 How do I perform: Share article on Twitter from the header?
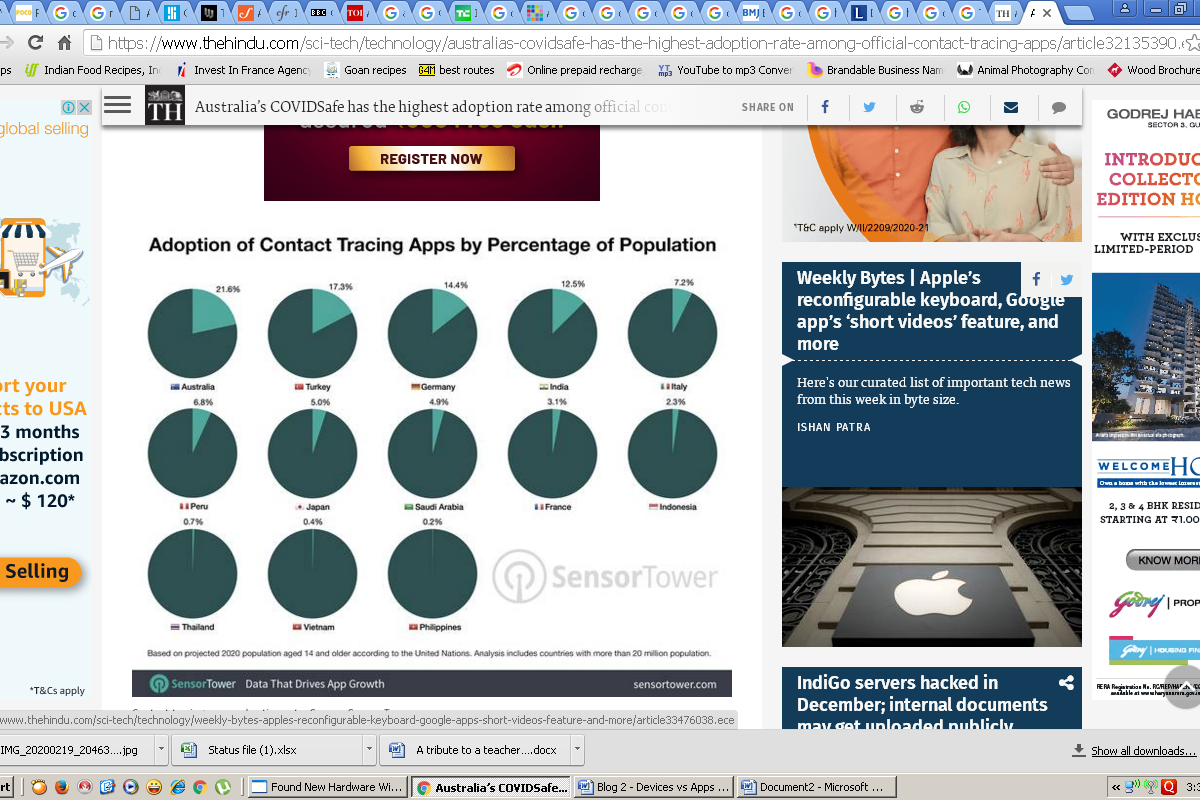[x=870, y=107]
